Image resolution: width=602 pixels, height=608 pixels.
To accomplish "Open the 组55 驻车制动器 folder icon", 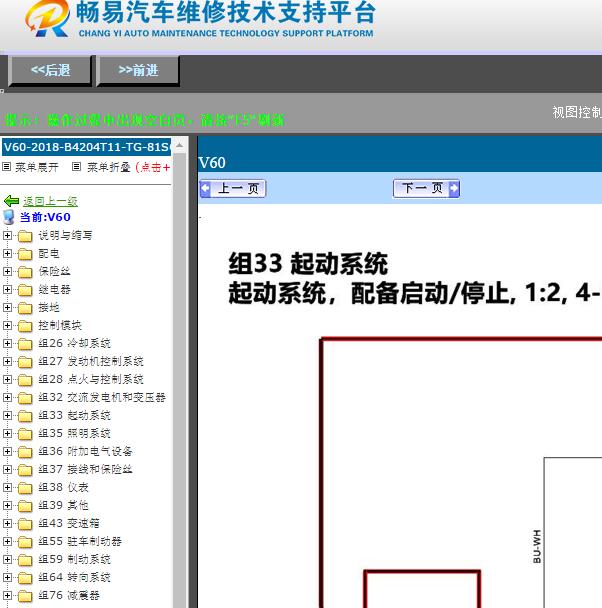I will pyautogui.click(x=25, y=542).
